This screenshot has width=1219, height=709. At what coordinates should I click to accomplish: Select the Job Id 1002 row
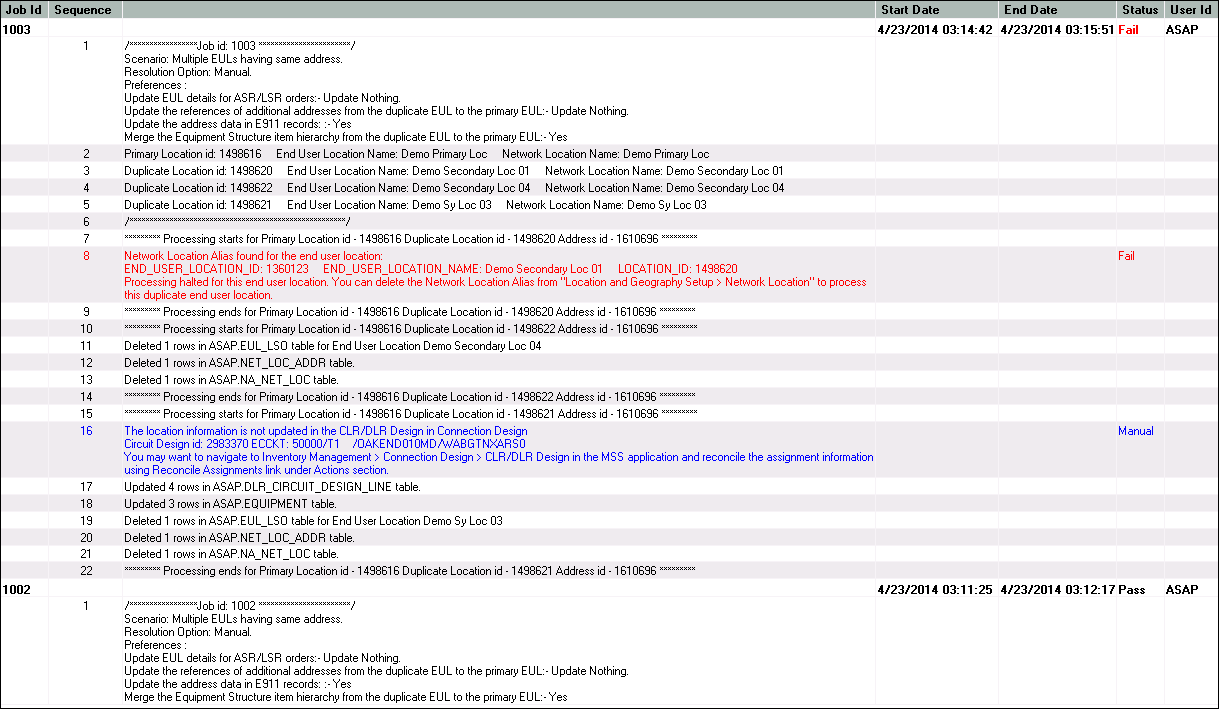(609, 590)
